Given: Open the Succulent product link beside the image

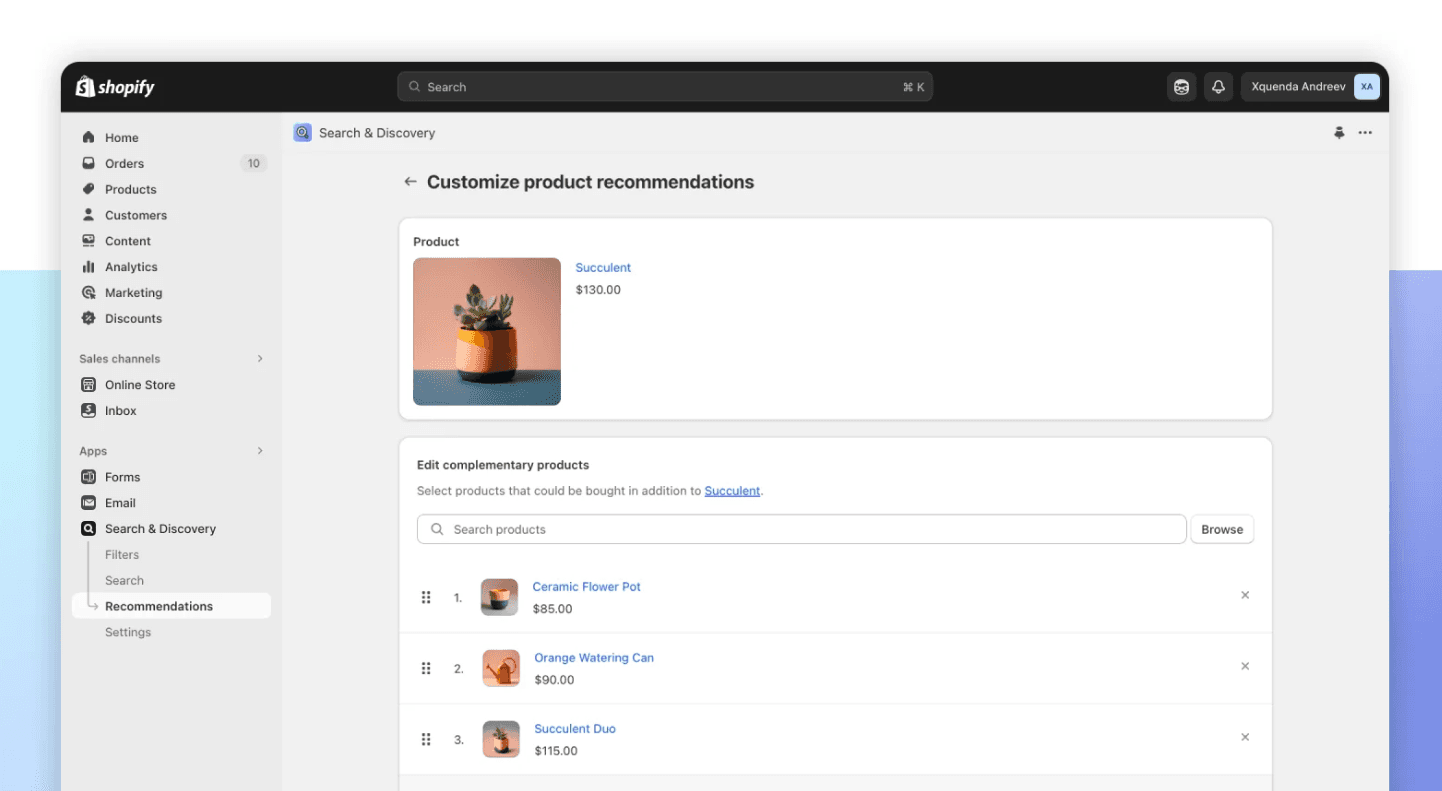Looking at the screenshot, I should (x=603, y=268).
